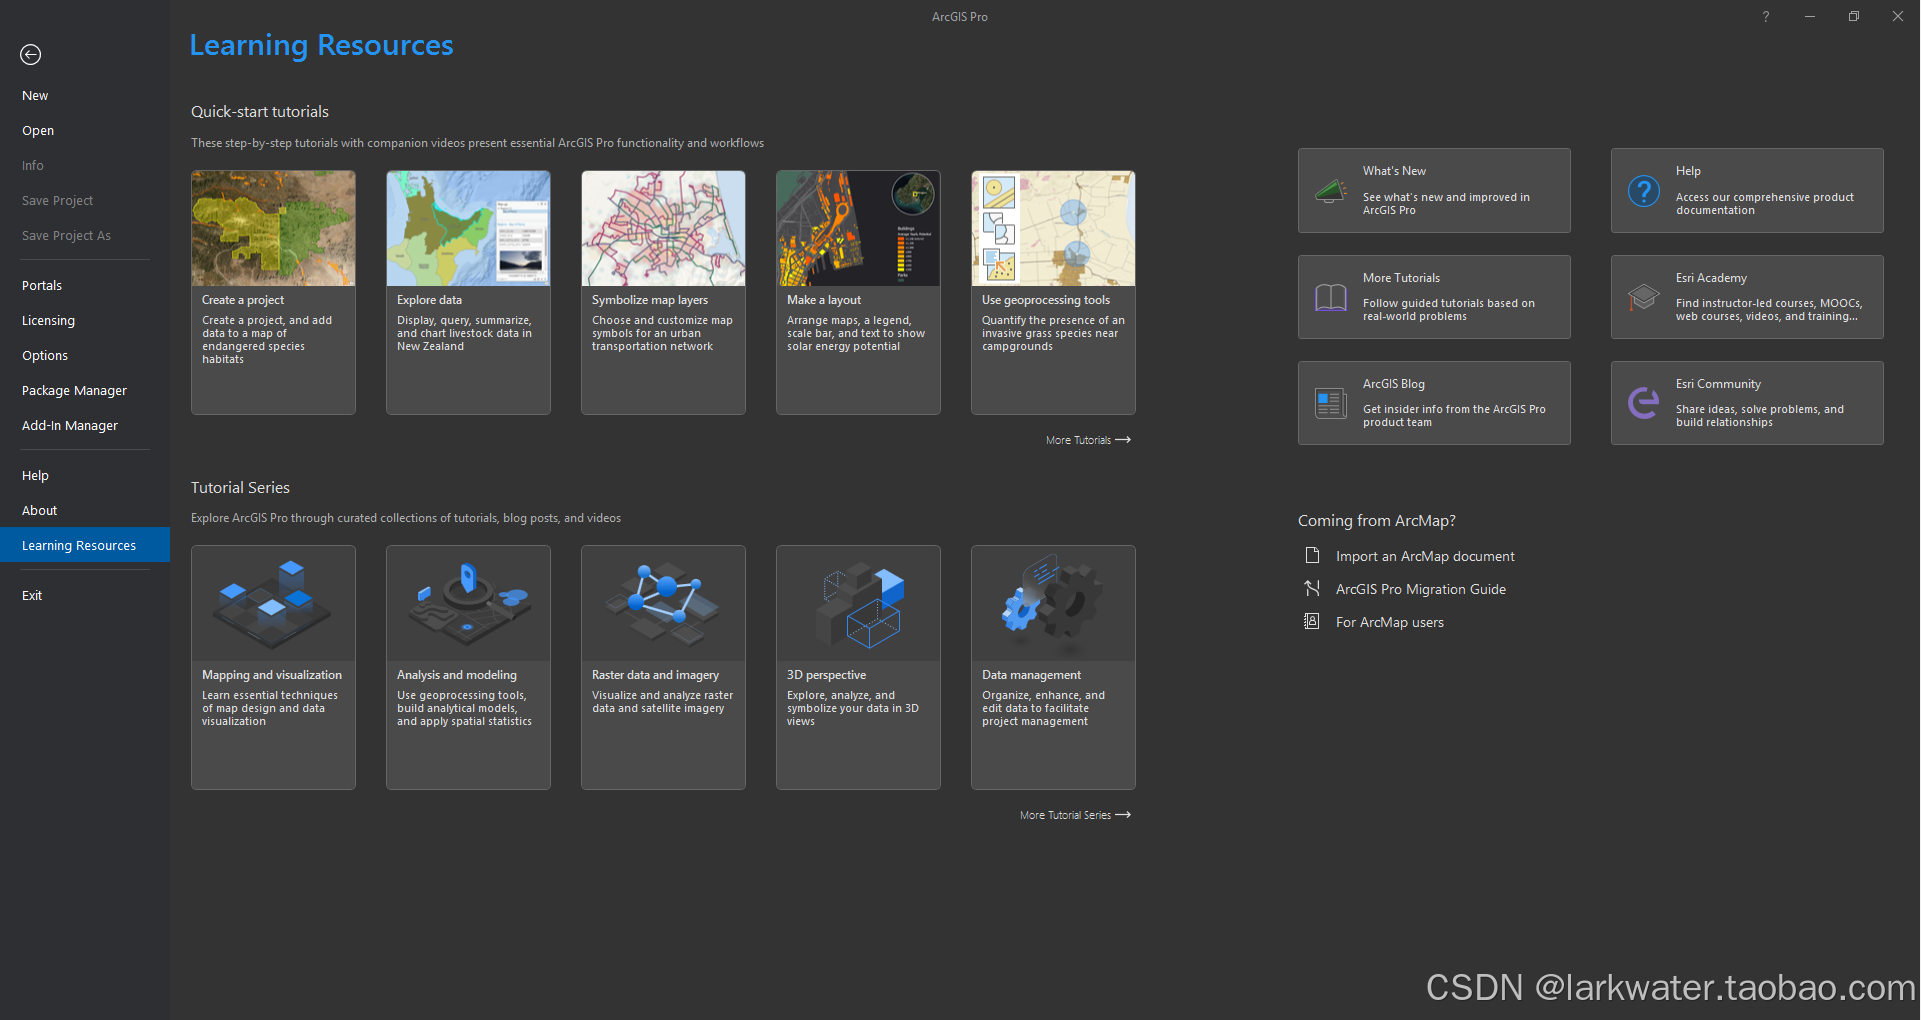
Task: Click the ArcGIS Blog card title
Action: pos(1394,384)
